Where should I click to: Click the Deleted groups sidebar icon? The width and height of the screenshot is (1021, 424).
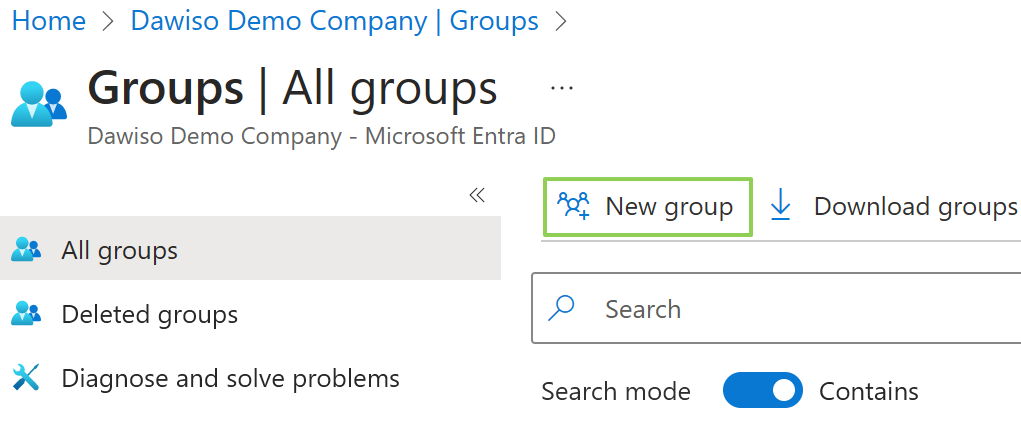click(x=26, y=313)
